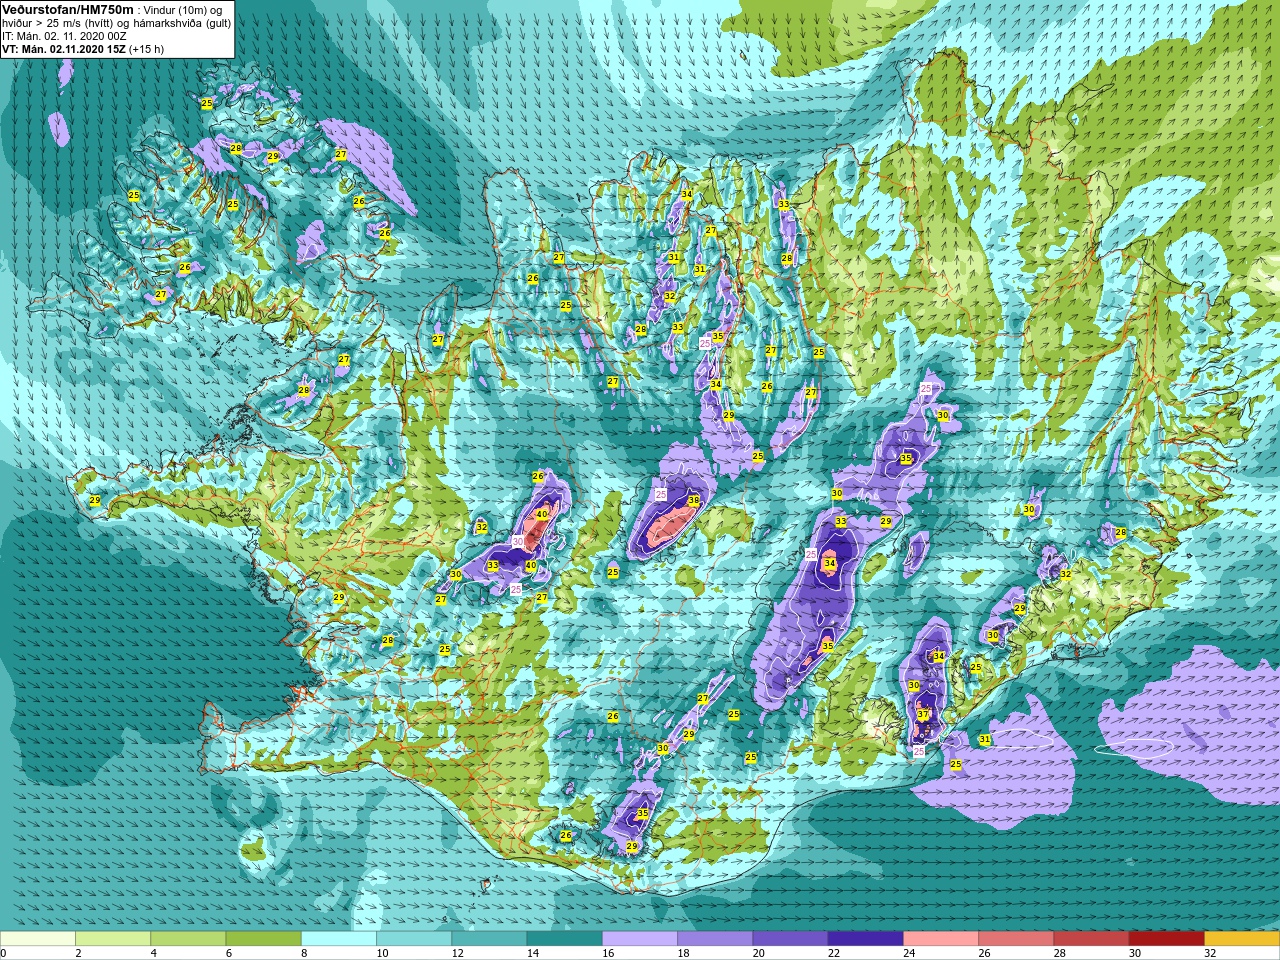Select the 2–4 light green legend swatch
This screenshot has height=960, width=1280.
[113, 939]
